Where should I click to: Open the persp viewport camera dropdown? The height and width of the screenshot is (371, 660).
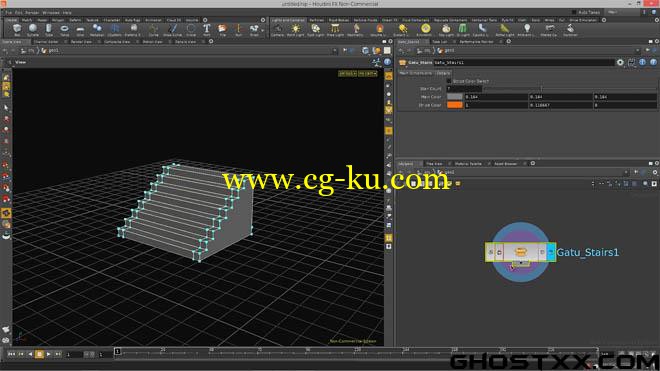(x=347, y=74)
